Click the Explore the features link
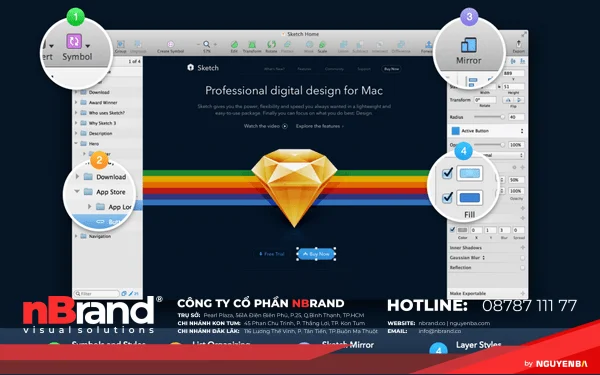The image size is (600, 375). (x=320, y=126)
